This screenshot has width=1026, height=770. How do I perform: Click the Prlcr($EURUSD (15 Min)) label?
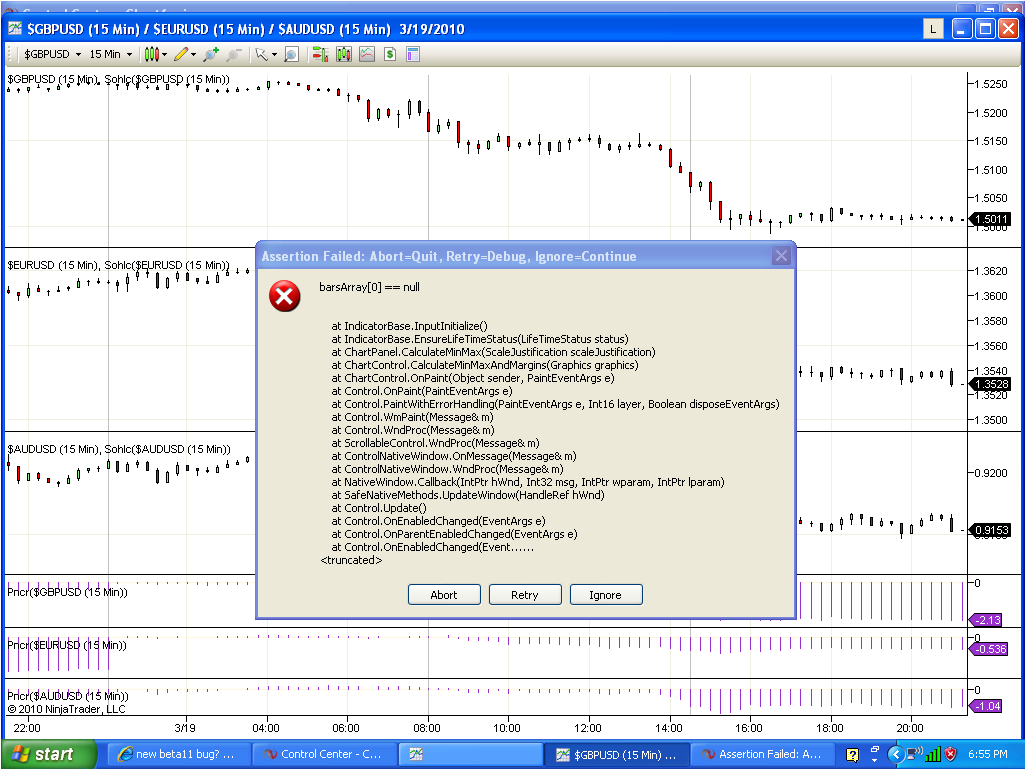pos(67,645)
